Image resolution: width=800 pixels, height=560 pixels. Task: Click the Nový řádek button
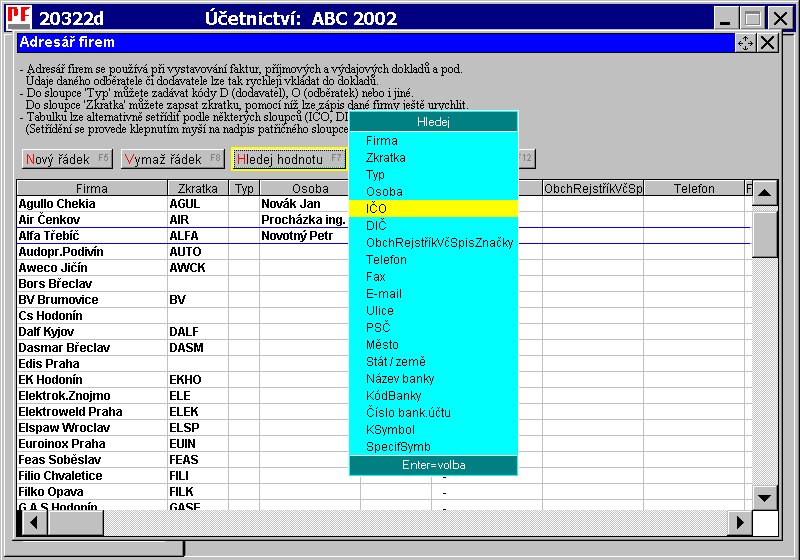[67, 159]
